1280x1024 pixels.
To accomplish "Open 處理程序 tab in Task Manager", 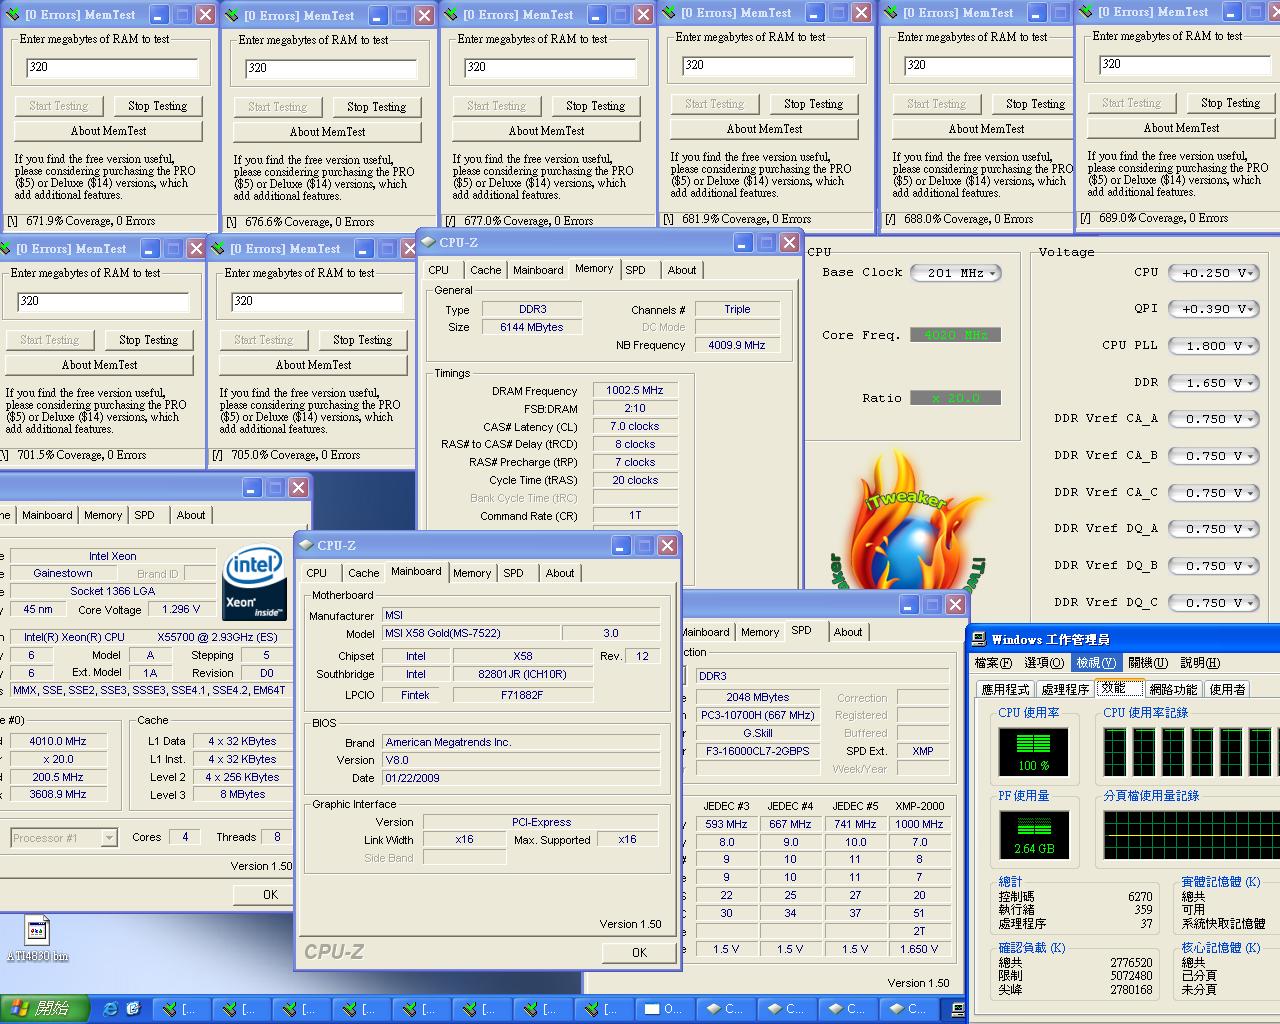I will tap(1065, 689).
